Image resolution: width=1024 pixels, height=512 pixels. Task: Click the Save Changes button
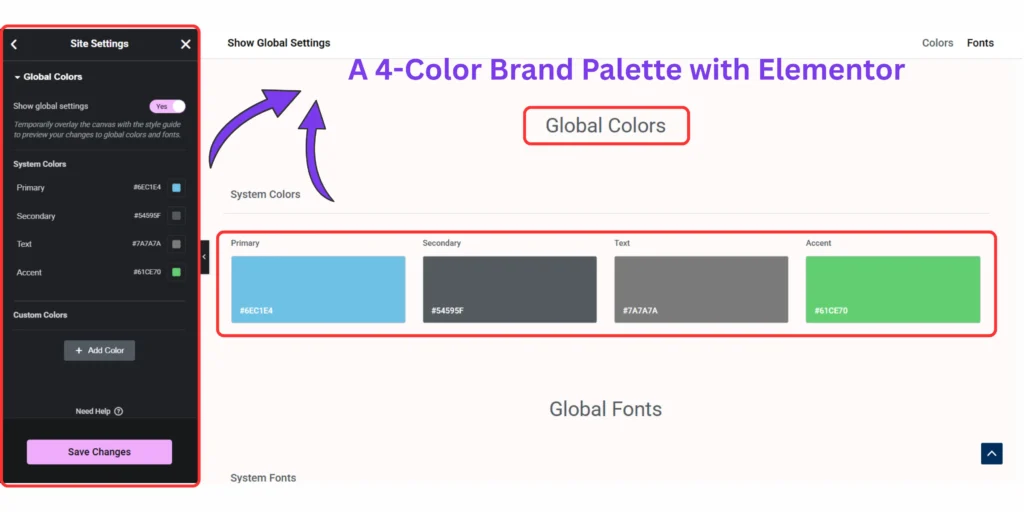[99, 452]
